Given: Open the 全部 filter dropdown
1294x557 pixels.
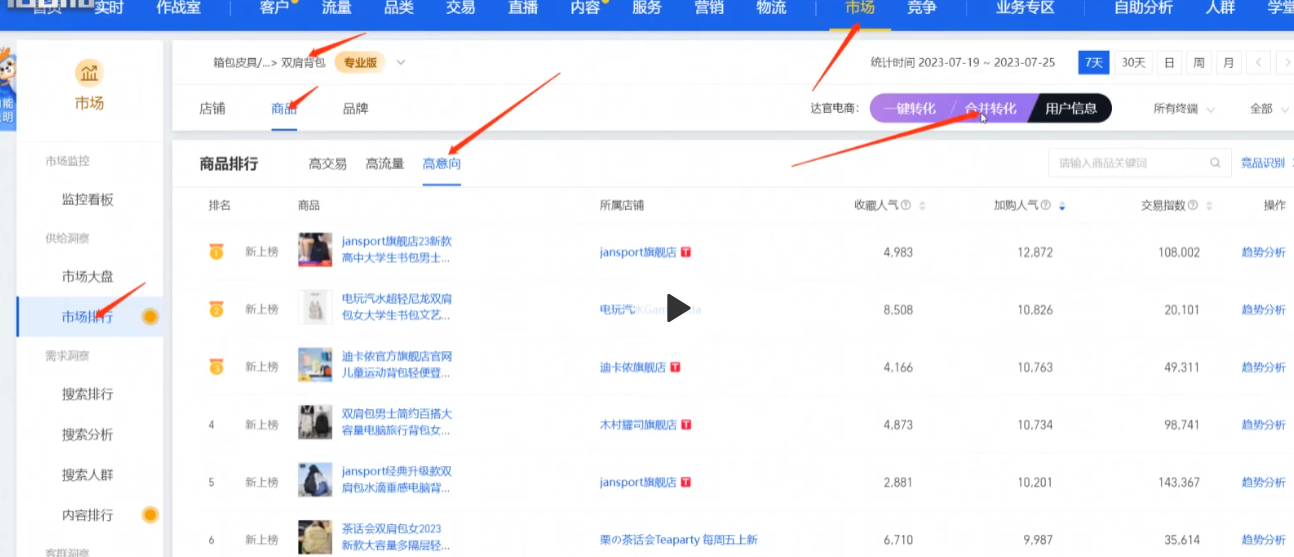Looking at the screenshot, I should click(1267, 108).
